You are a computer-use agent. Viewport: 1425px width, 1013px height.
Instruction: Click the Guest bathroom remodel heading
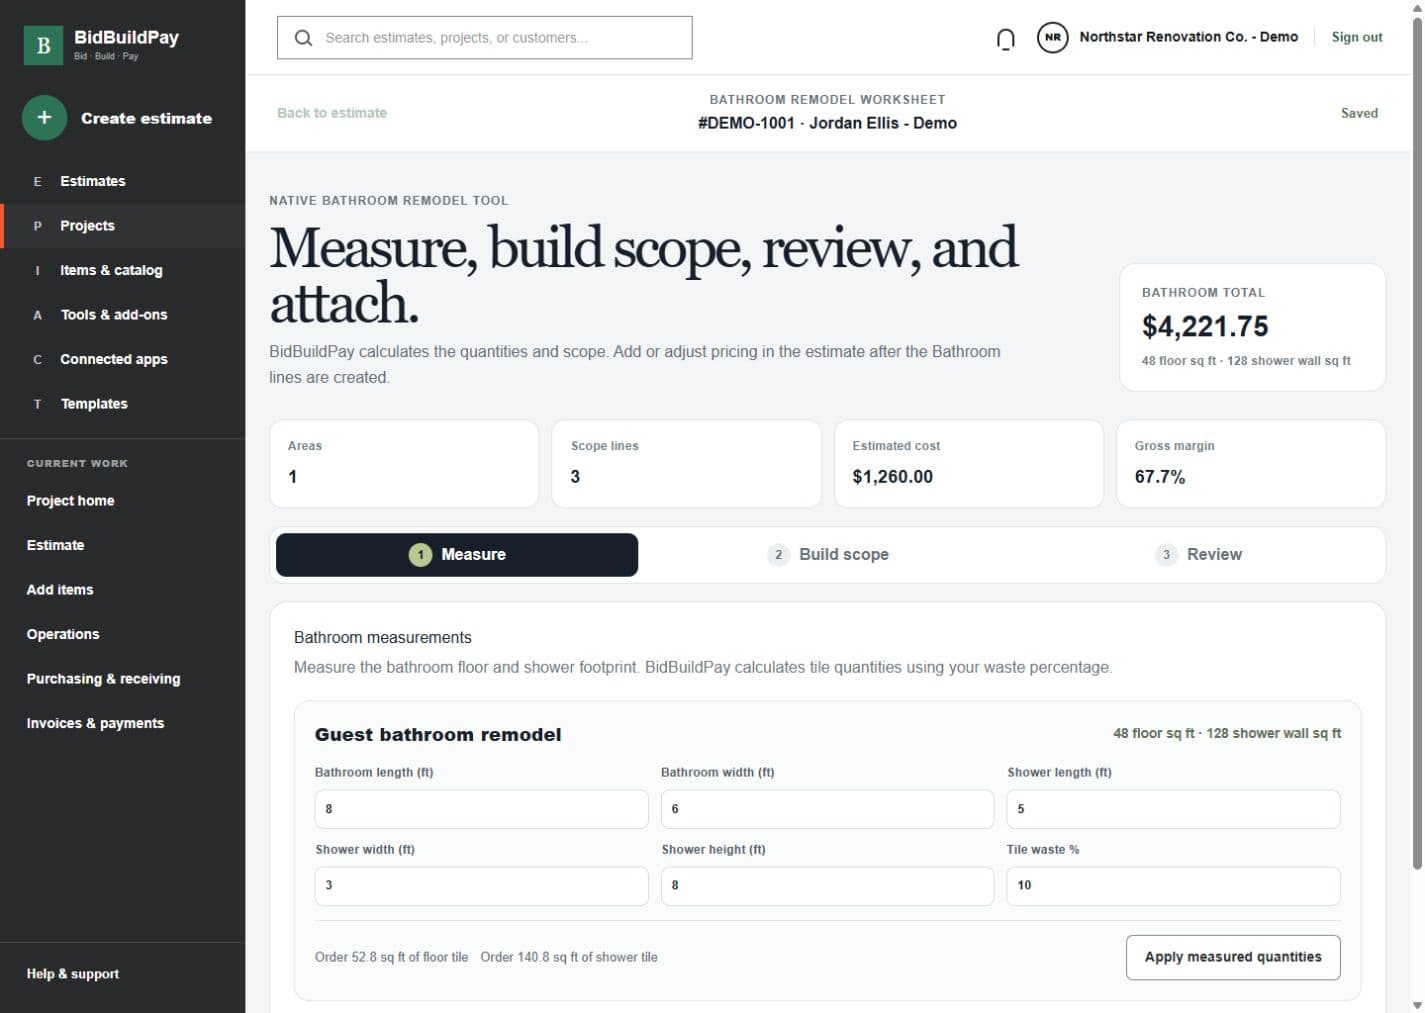[438, 735]
